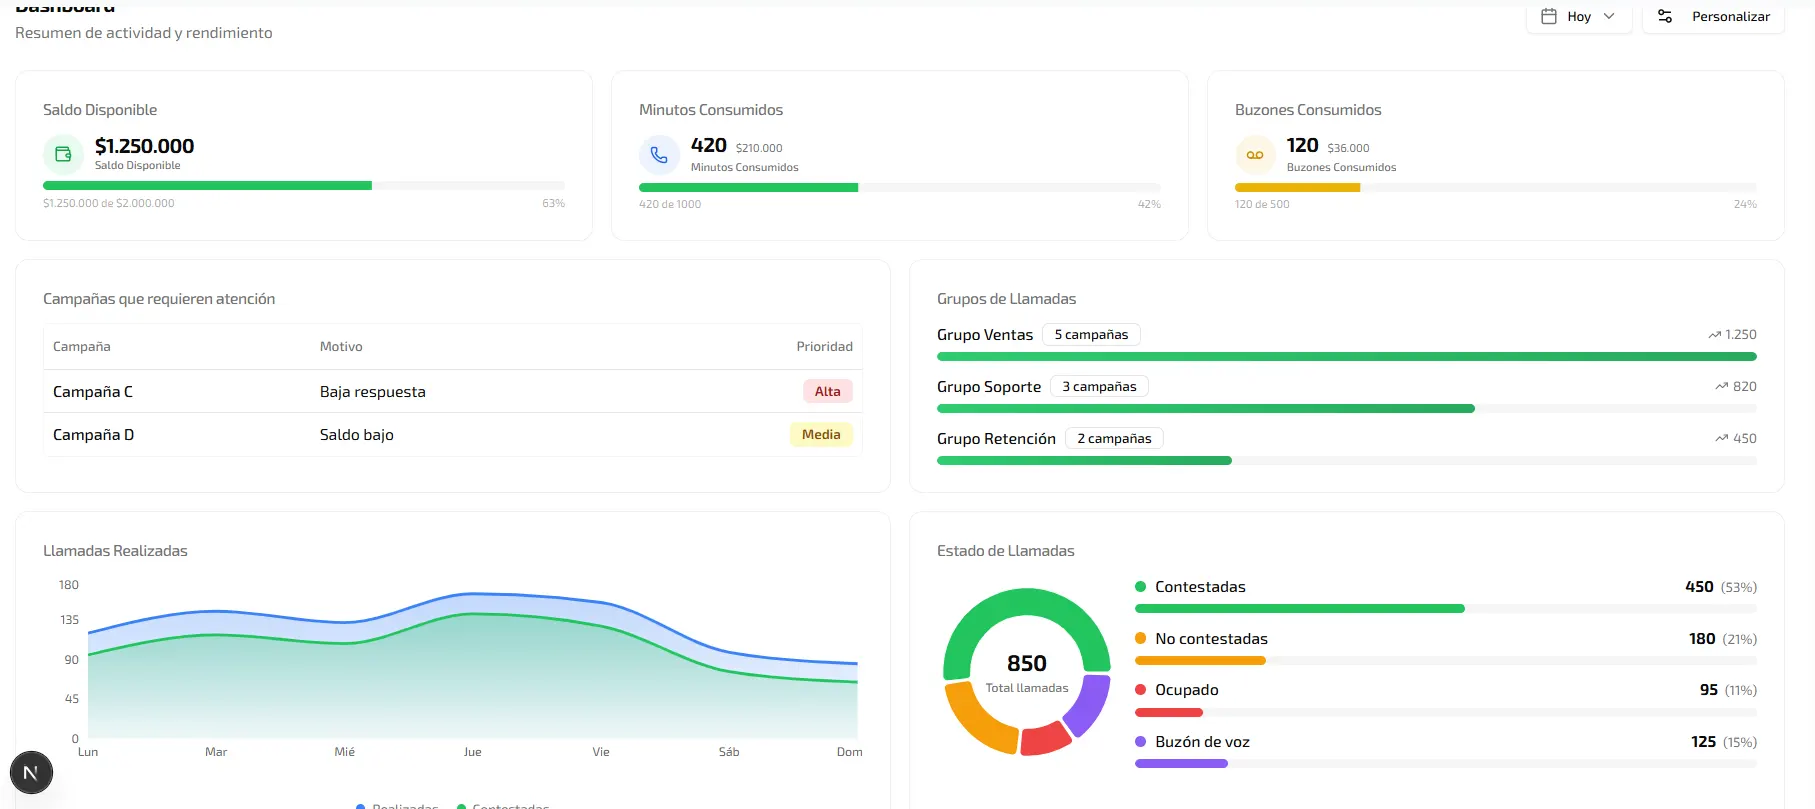This screenshot has width=1815, height=809.
Task: Click the Contestadas legend item
Action: click(1199, 587)
